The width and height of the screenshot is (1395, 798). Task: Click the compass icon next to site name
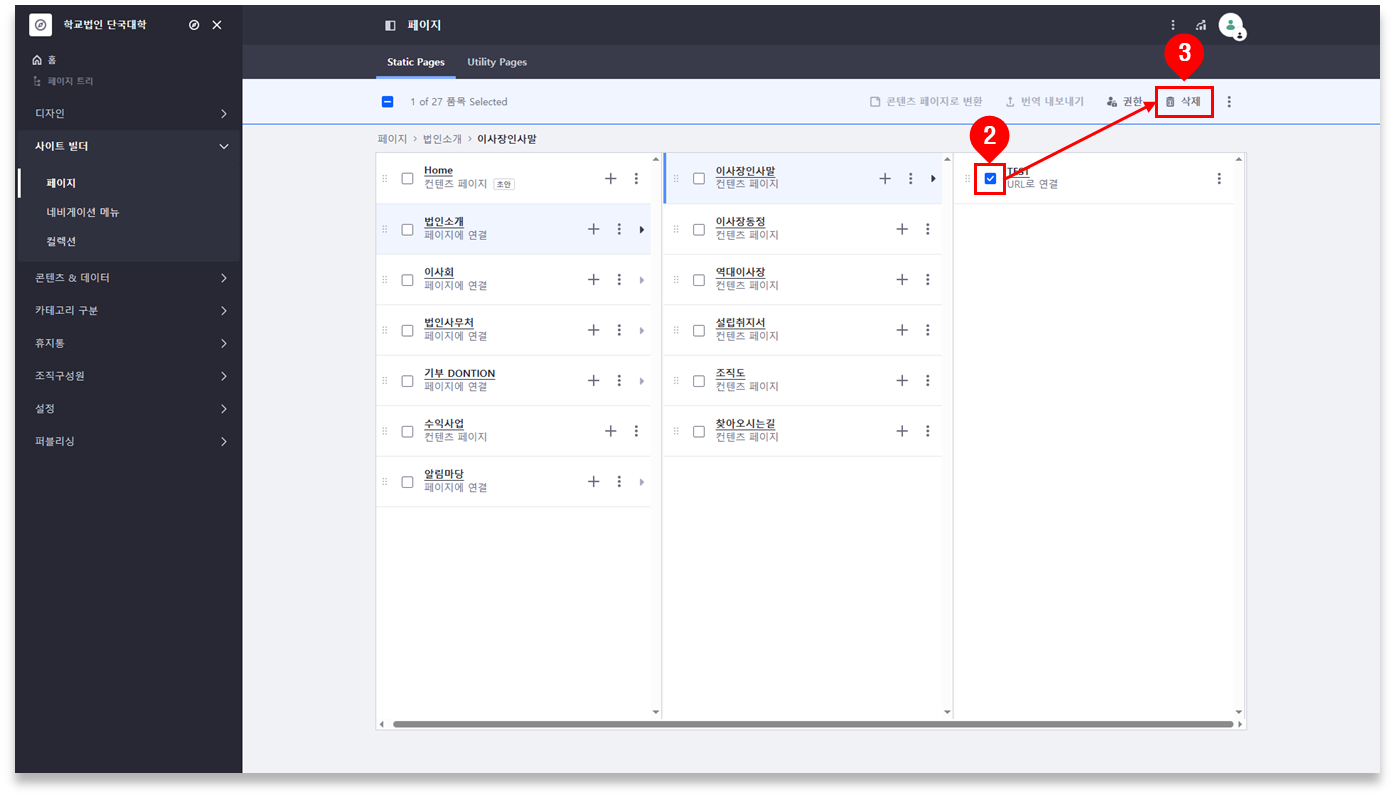pyautogui.click(x=194, y=25)
